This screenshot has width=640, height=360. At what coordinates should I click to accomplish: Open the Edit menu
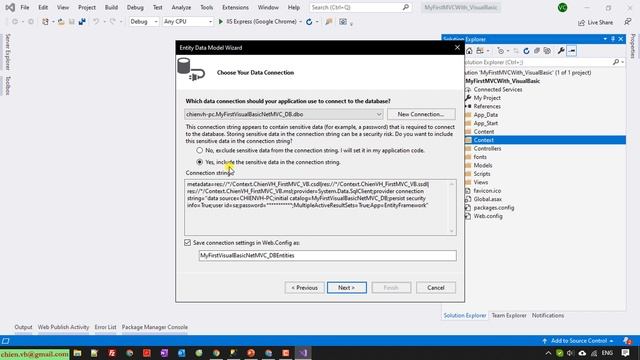point(43,7)
